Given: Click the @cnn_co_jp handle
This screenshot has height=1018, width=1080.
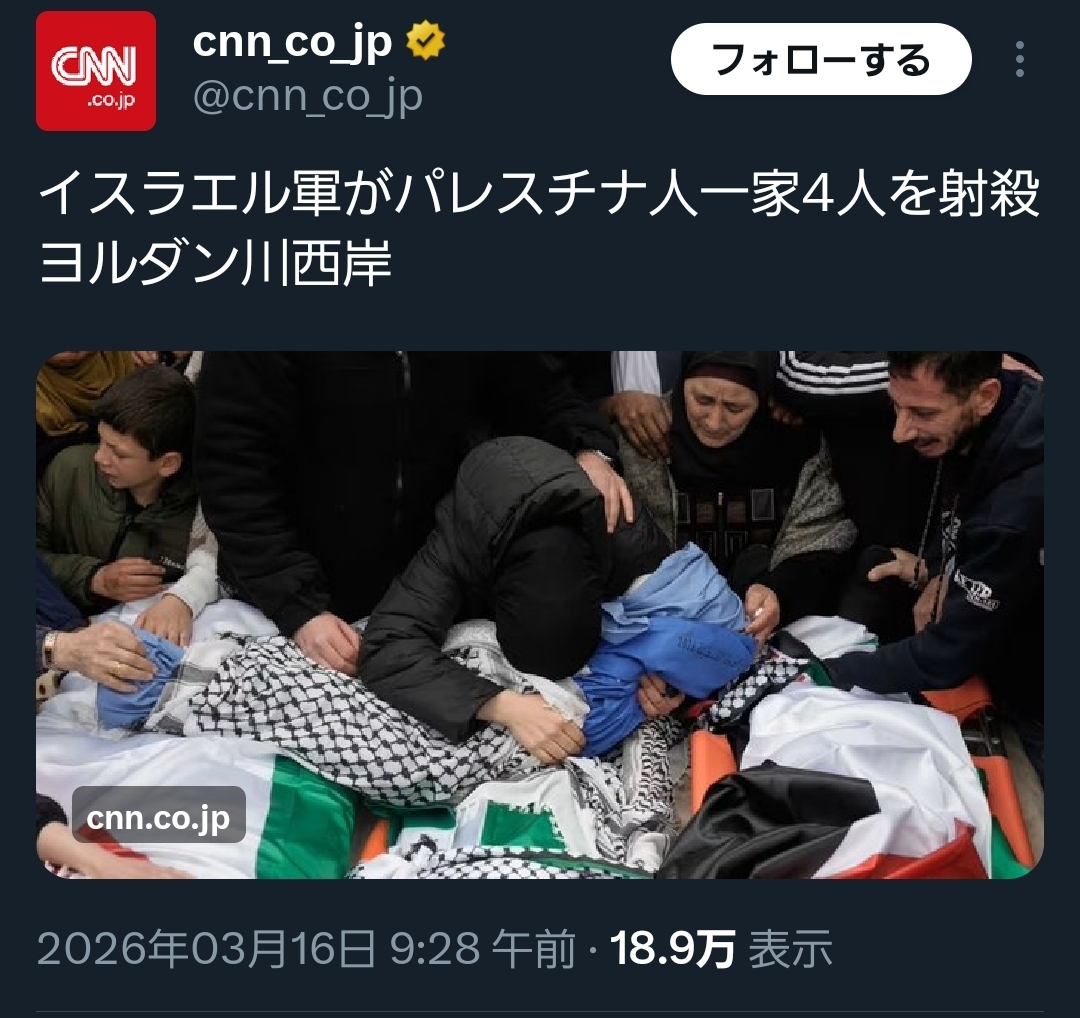Looking at the screenshot, I should [x=307, y=96].
